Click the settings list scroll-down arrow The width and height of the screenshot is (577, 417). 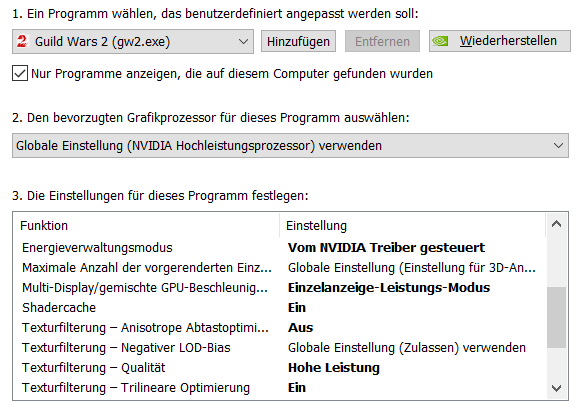tap(556, 388)
